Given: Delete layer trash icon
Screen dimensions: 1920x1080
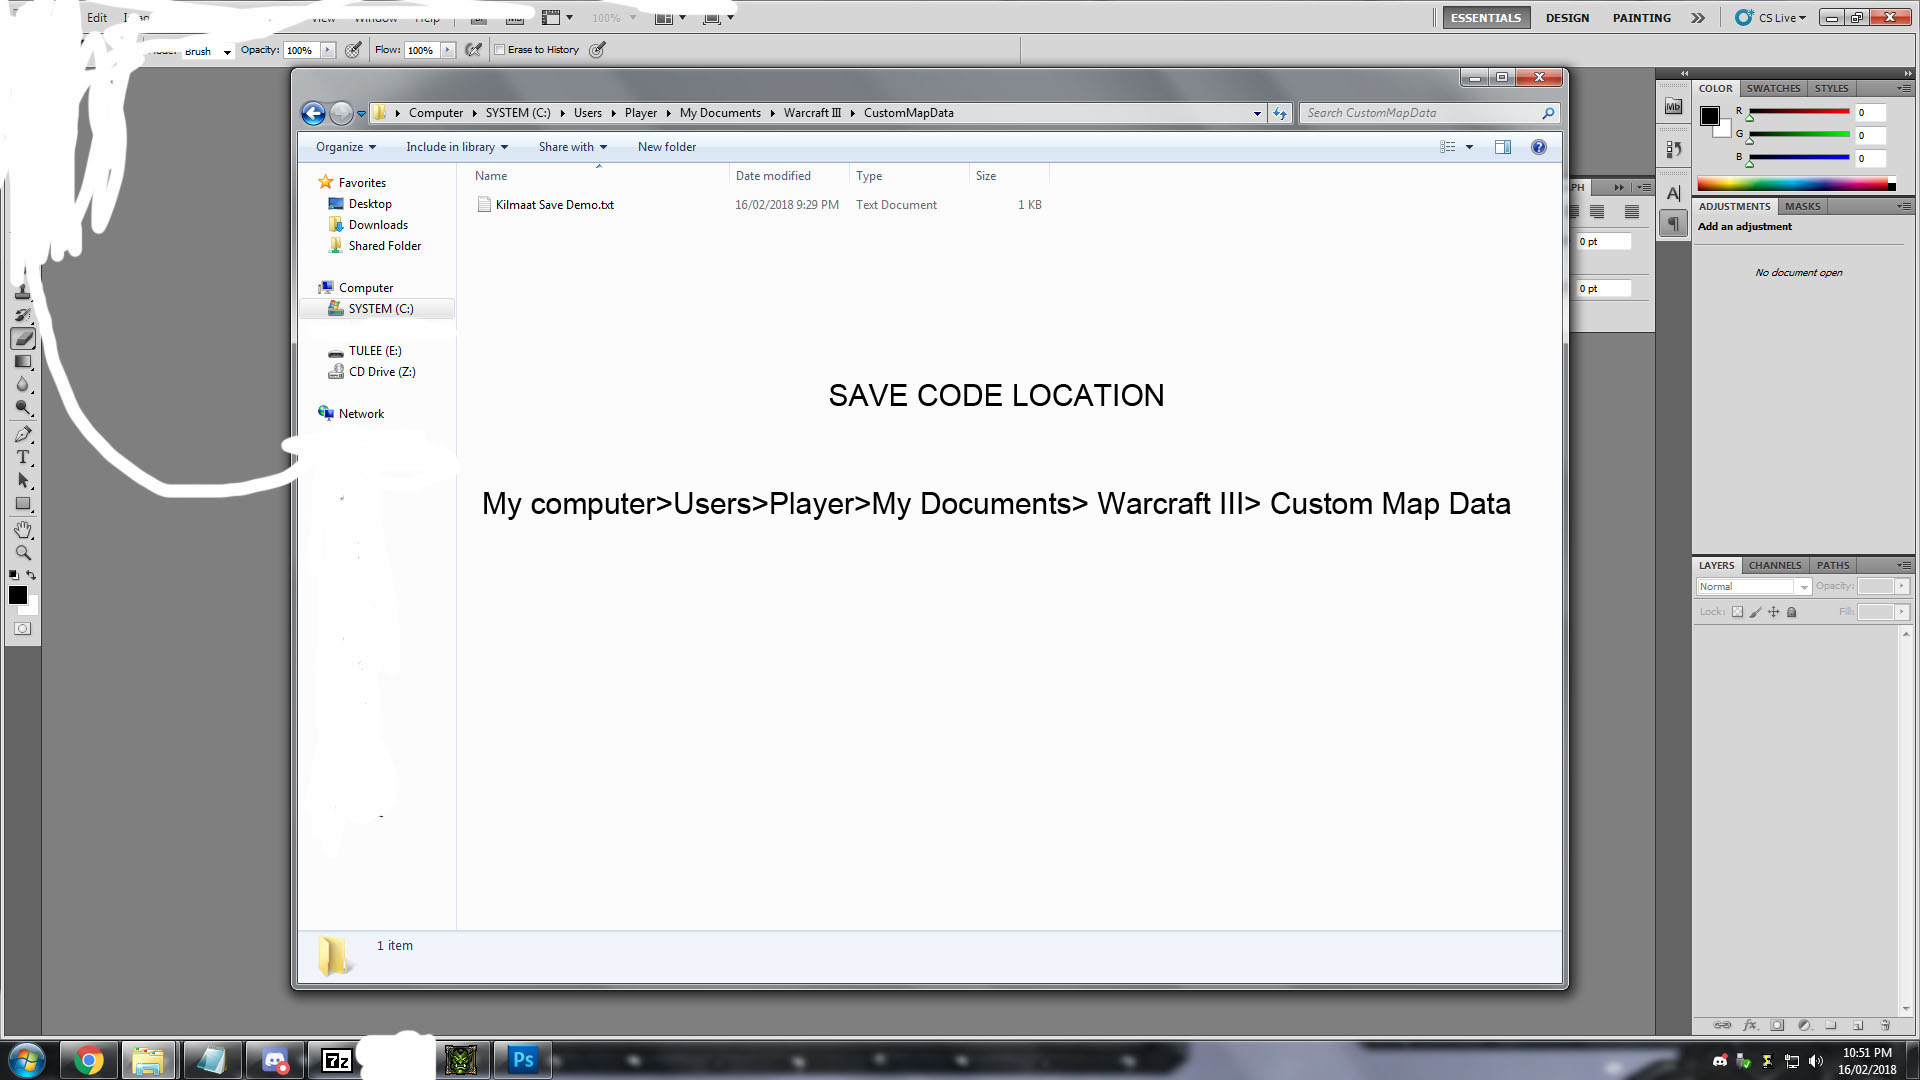Looking at the screenshot, I should 1885,1025.
